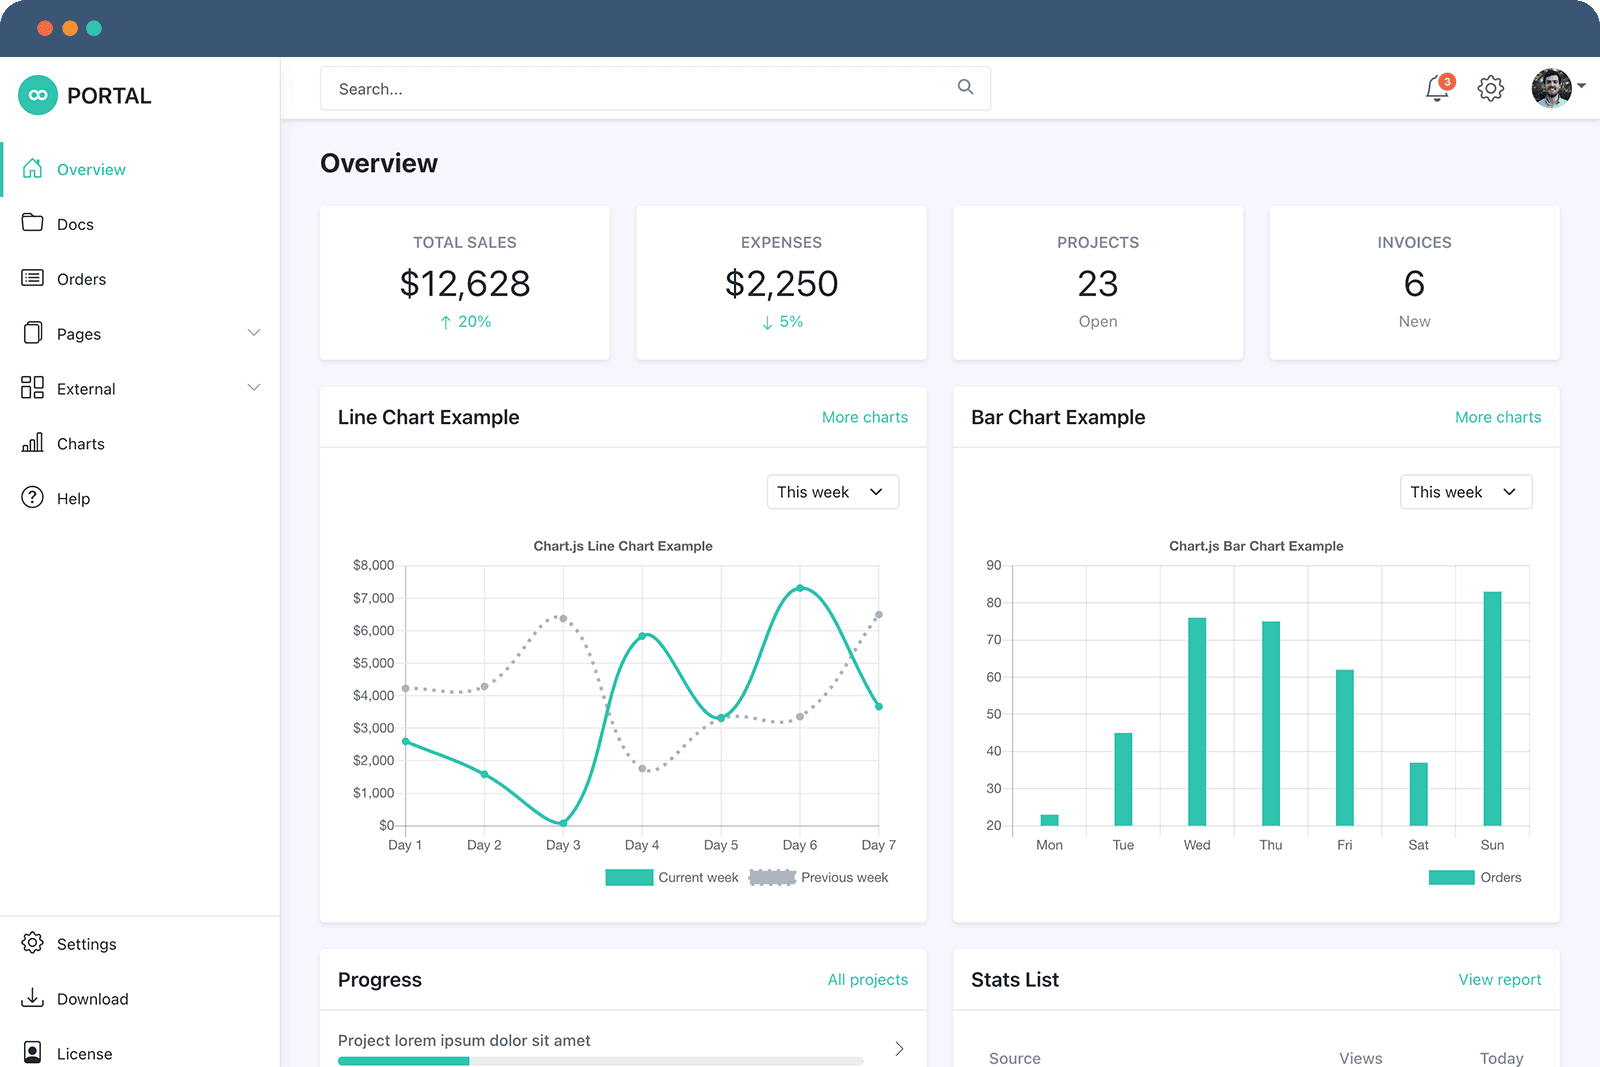Click the Orders list icon
This screenshot has height=1067, width=1600.
32,277
